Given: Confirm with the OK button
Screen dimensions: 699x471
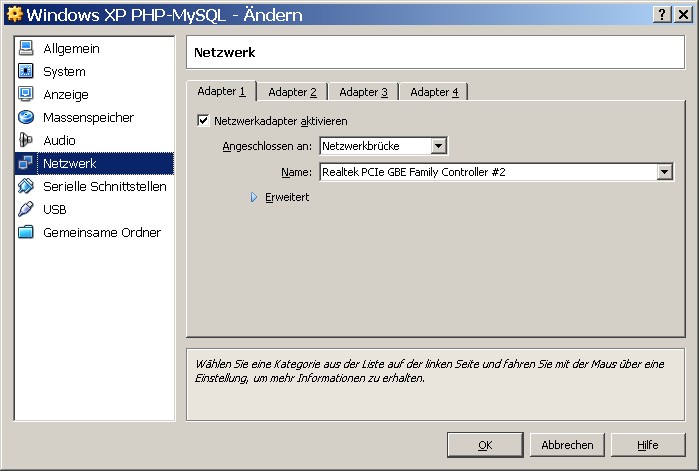Looking at the screenshot, I should pyautogui.click(x=485, y=445).
